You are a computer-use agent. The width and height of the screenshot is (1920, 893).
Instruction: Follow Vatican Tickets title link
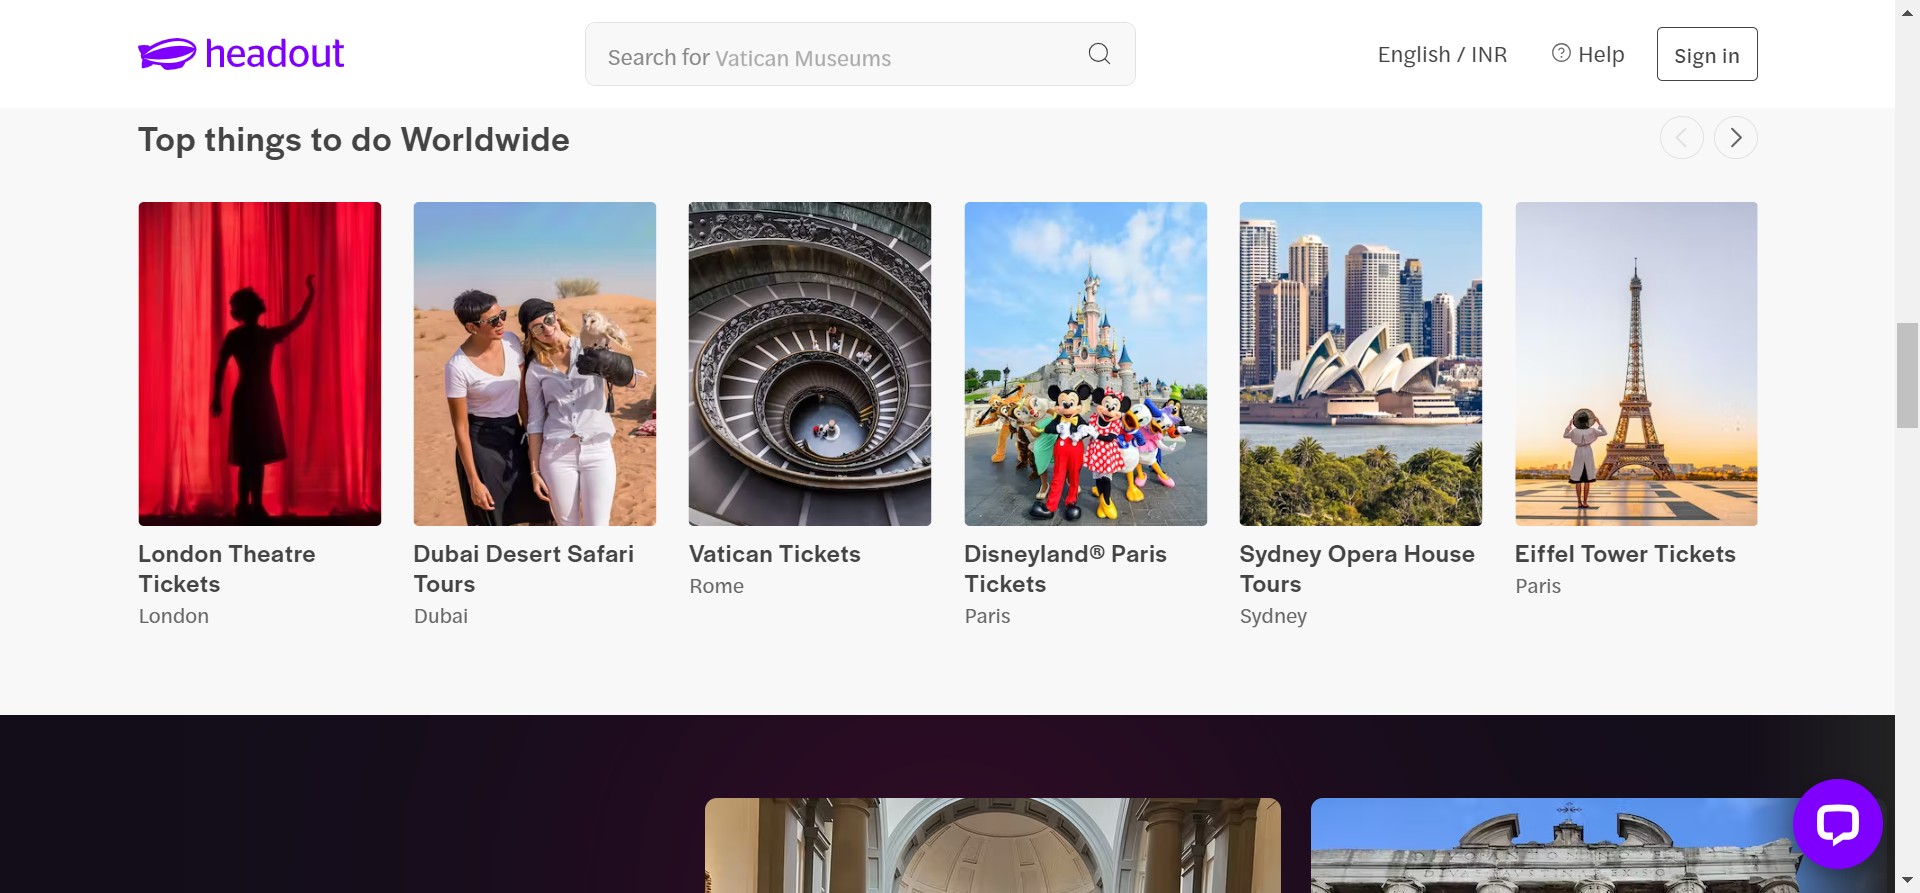point(775,554)
